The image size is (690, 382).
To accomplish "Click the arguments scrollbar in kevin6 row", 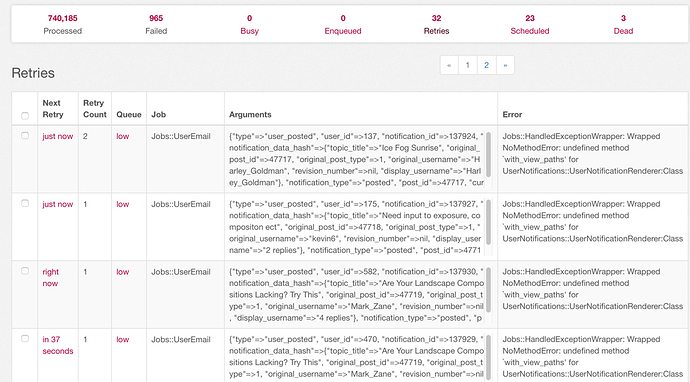I will tap(488, 222).
